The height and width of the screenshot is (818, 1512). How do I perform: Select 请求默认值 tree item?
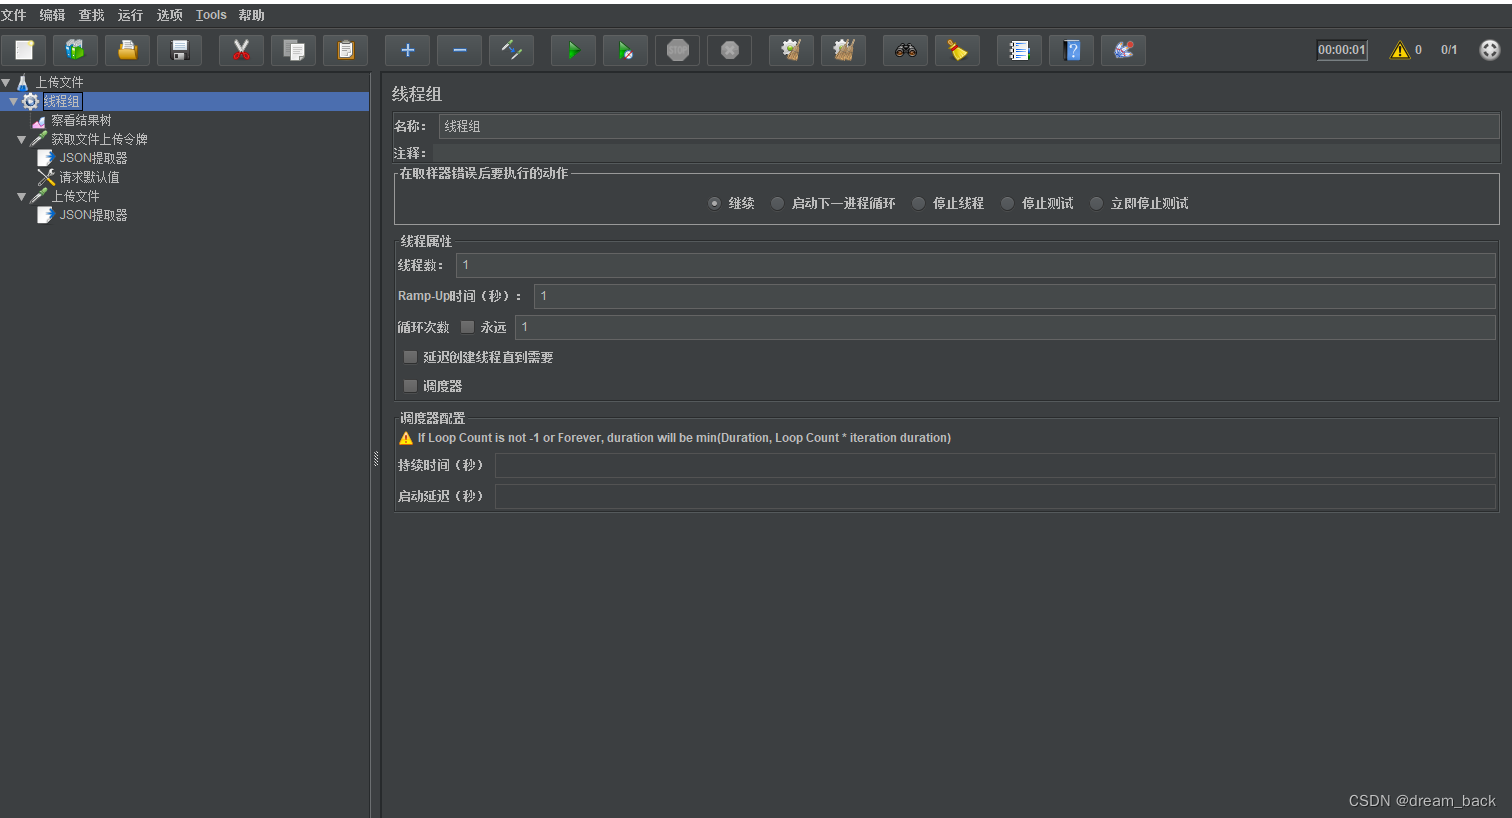click(89, 178)
